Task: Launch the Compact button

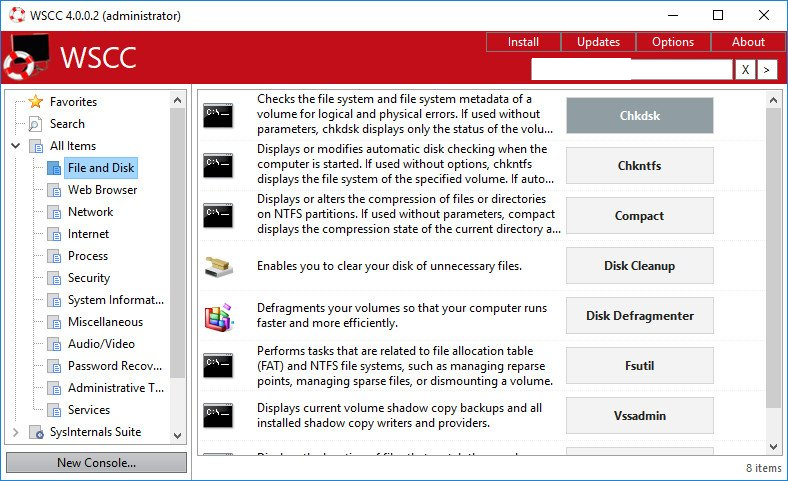Action: click(x=640, y=216)
